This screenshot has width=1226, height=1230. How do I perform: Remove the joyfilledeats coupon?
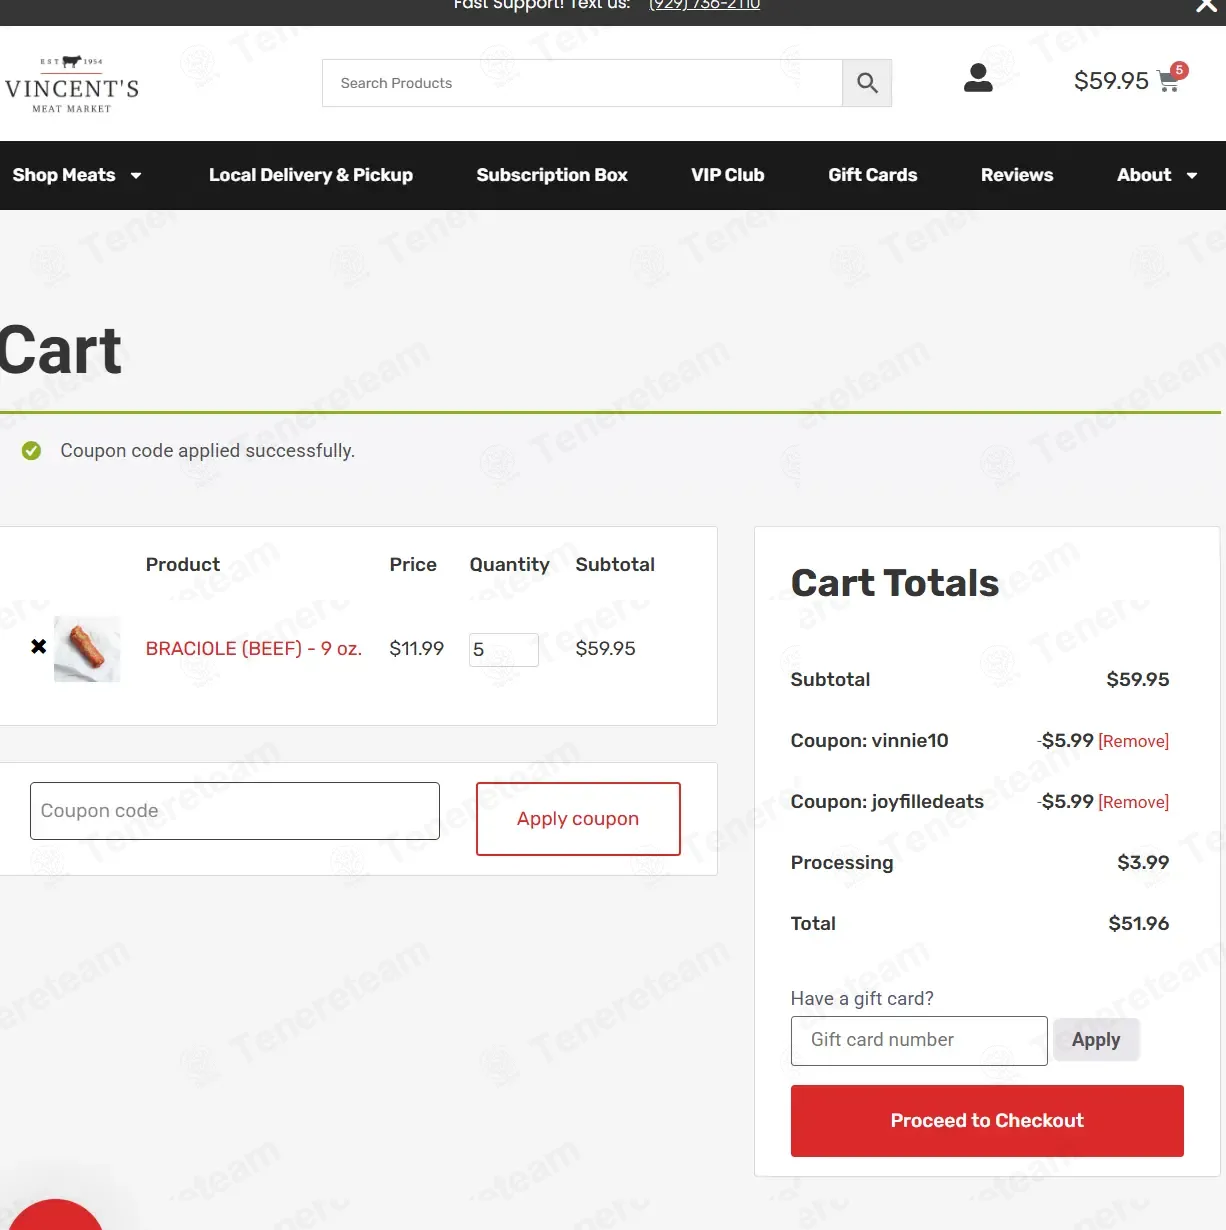pyautogui.click(x=1134, y=802)
